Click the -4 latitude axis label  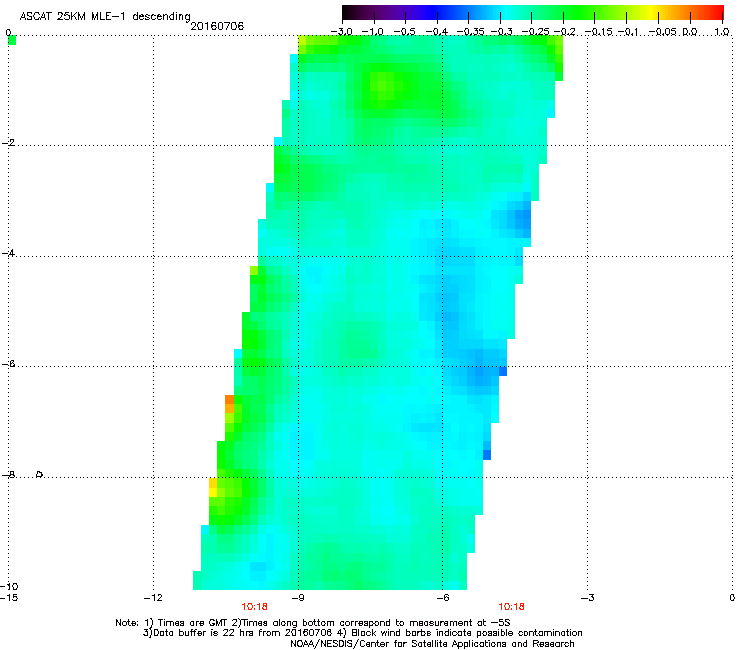(x=8, y=253)
